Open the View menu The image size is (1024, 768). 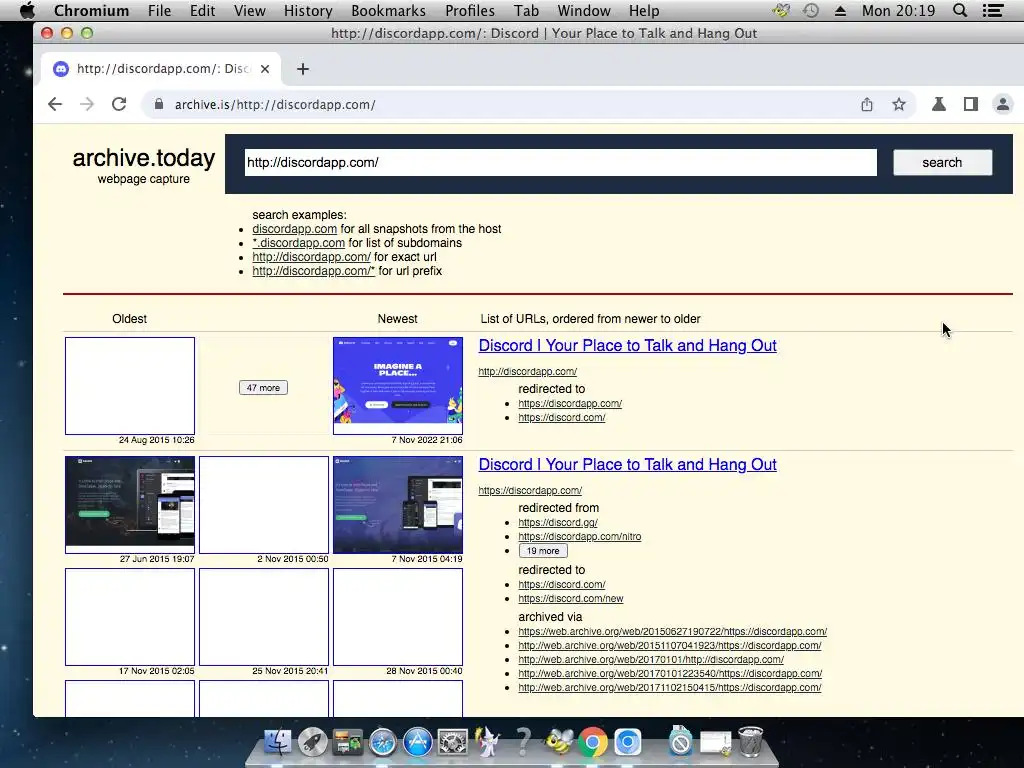(249, 10)
